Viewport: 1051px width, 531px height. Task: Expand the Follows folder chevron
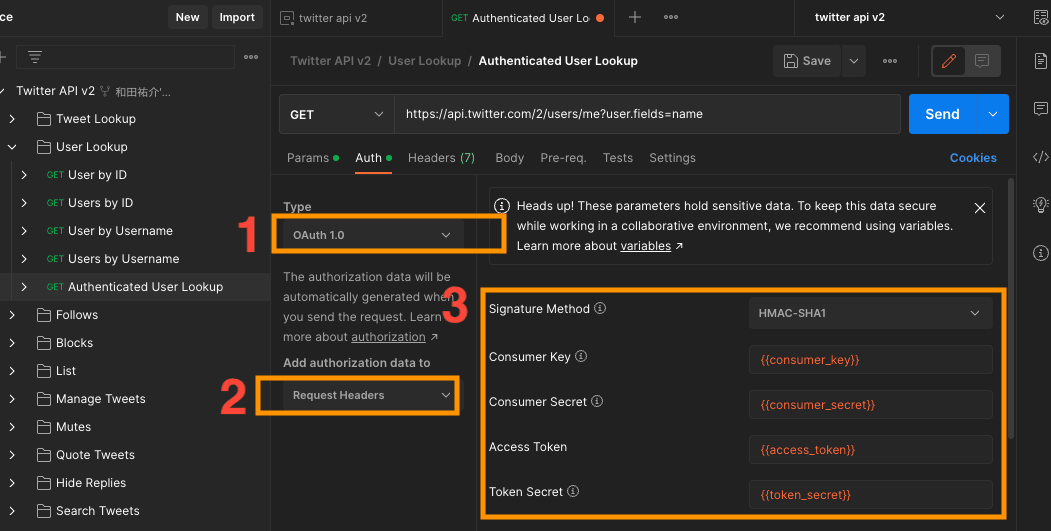click(12, 315)
